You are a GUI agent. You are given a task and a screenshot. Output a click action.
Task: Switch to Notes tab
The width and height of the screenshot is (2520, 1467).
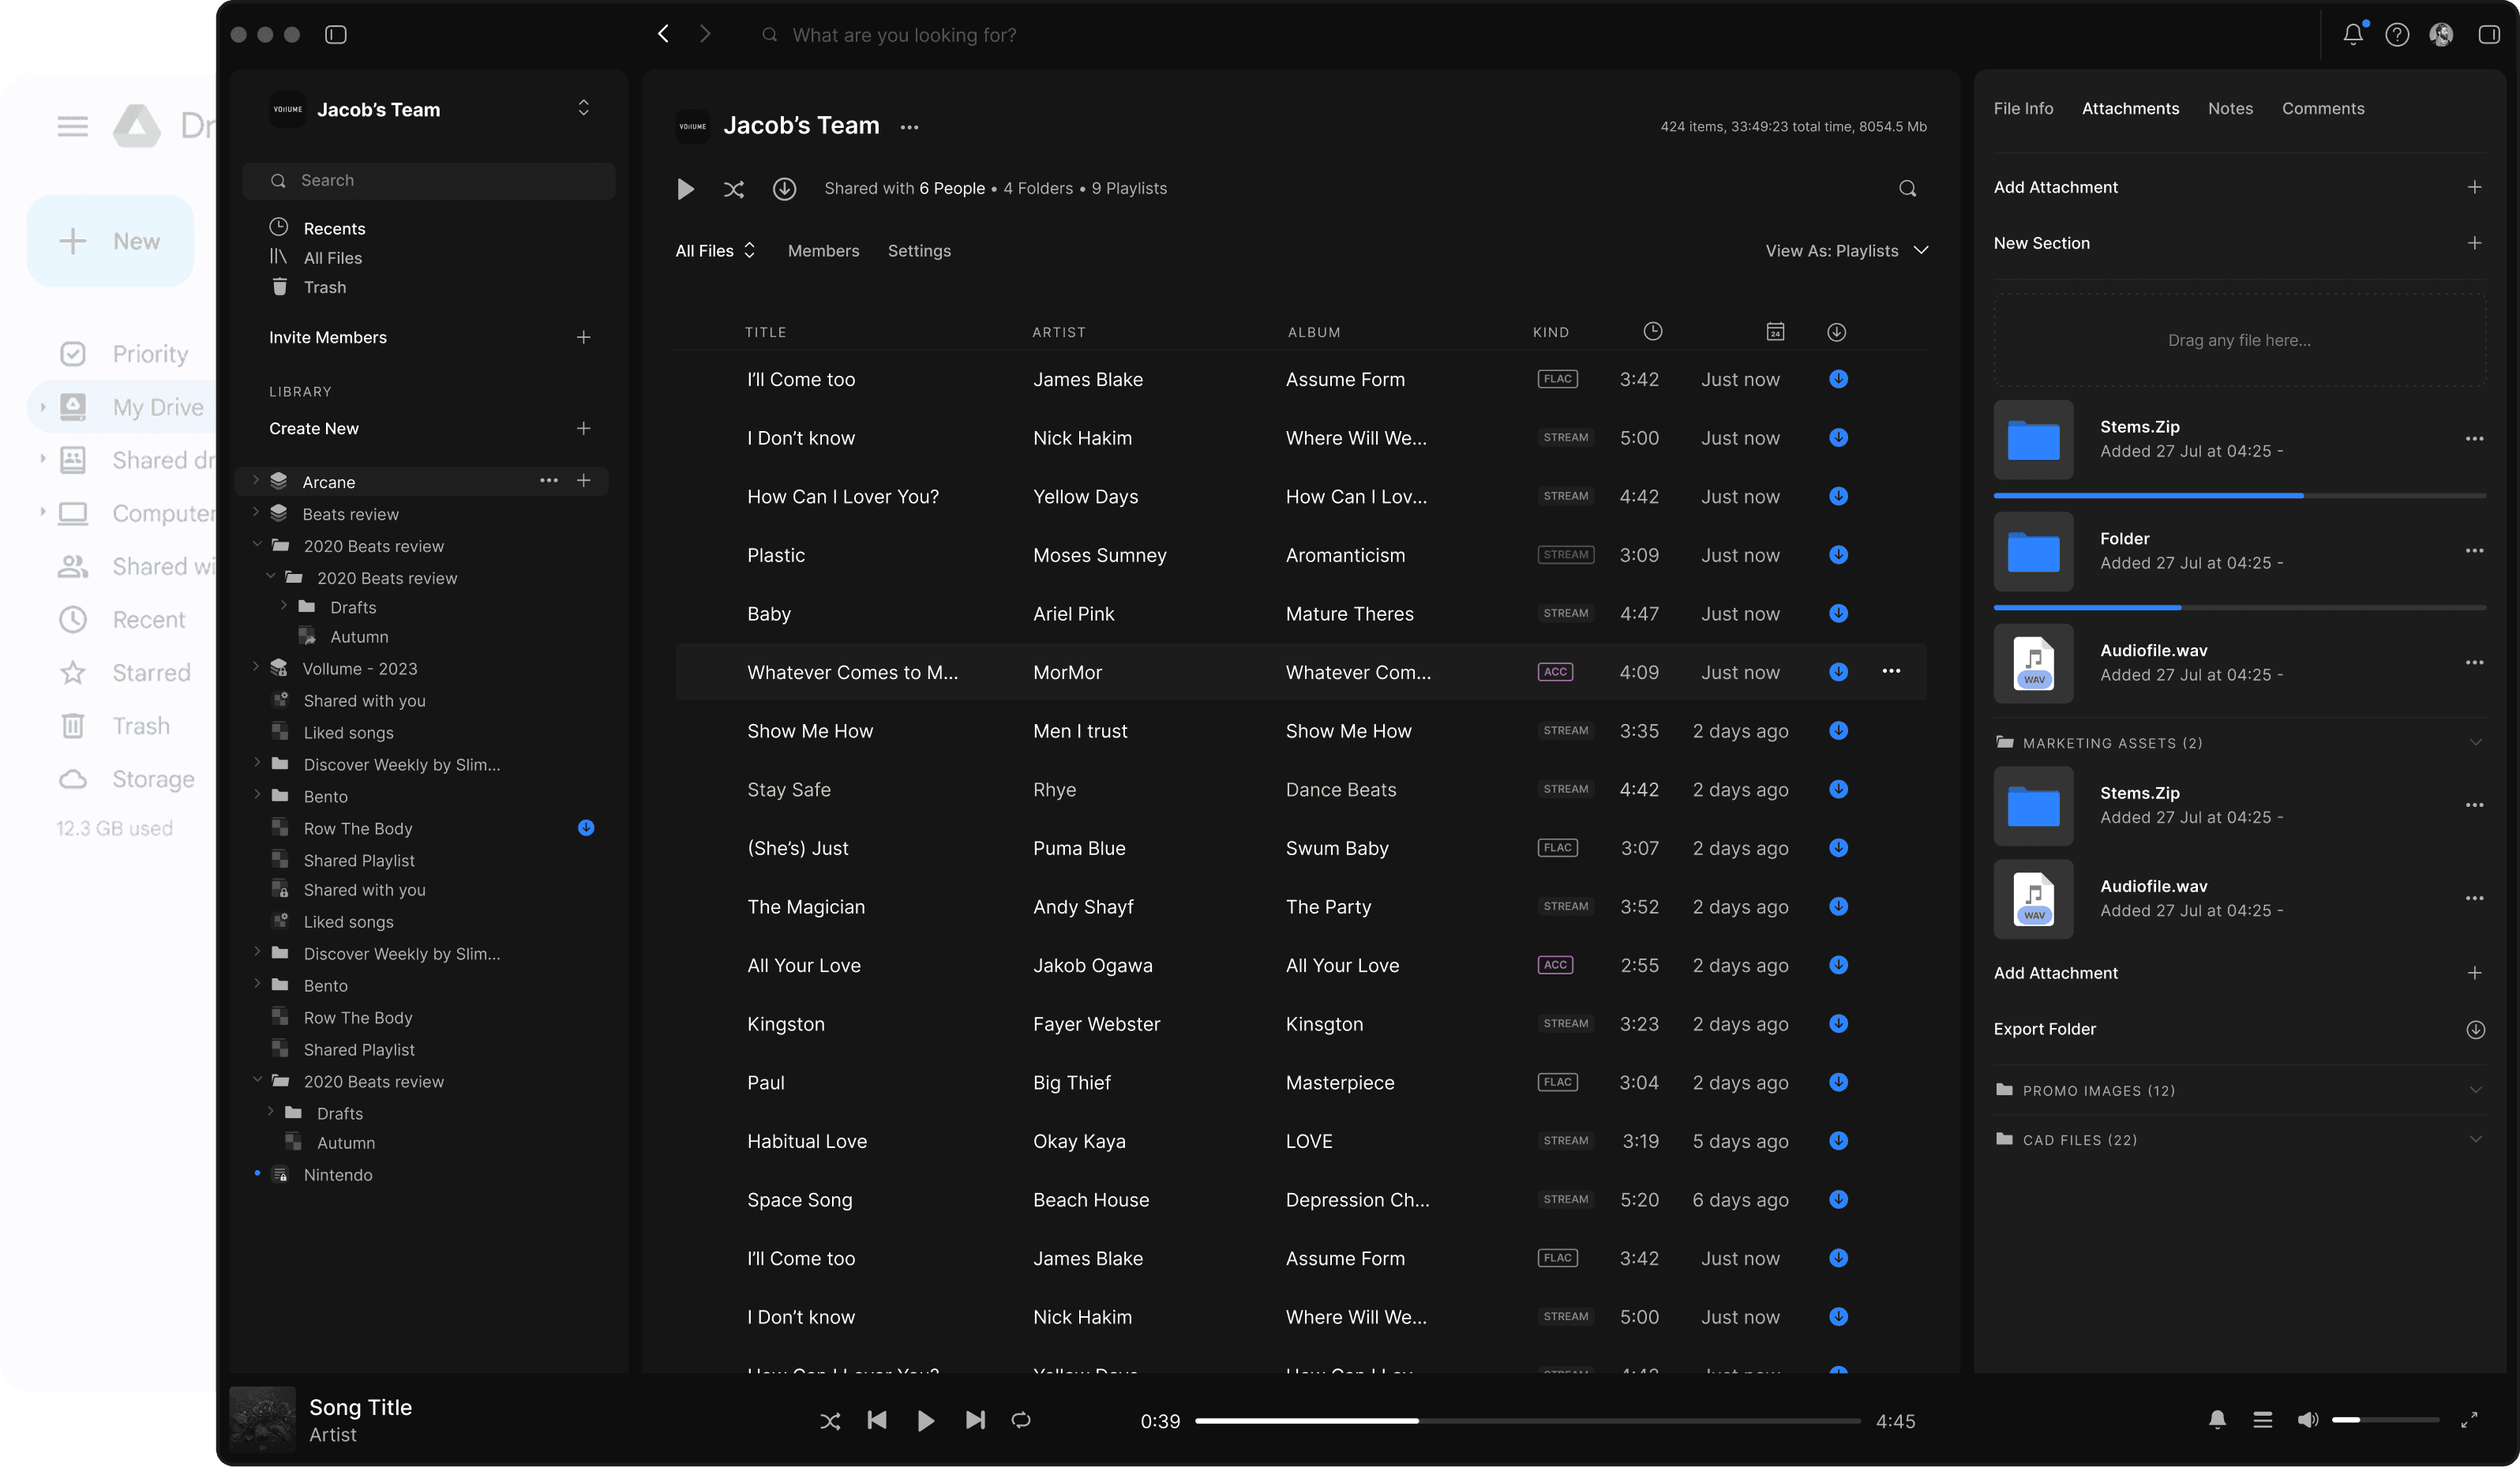point(2230,109)
